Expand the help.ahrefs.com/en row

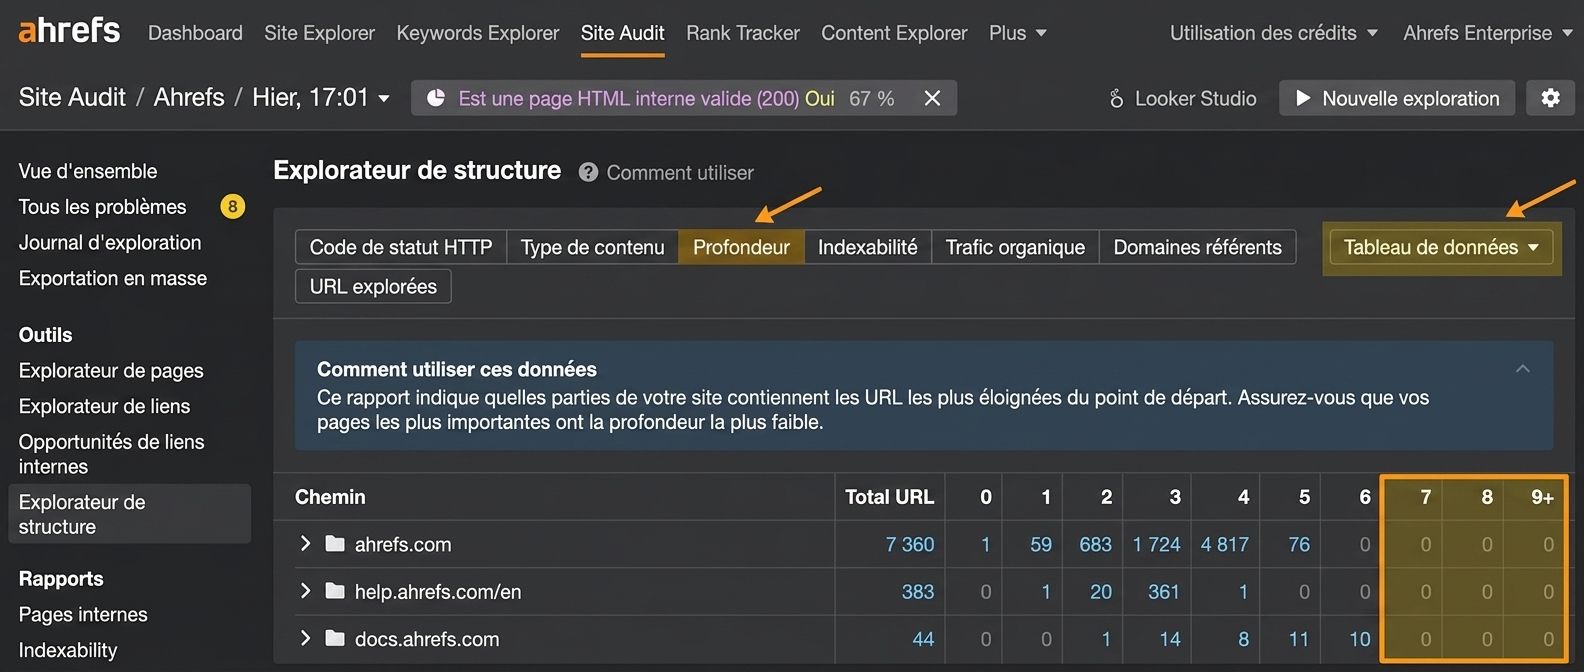coord(305,591)
